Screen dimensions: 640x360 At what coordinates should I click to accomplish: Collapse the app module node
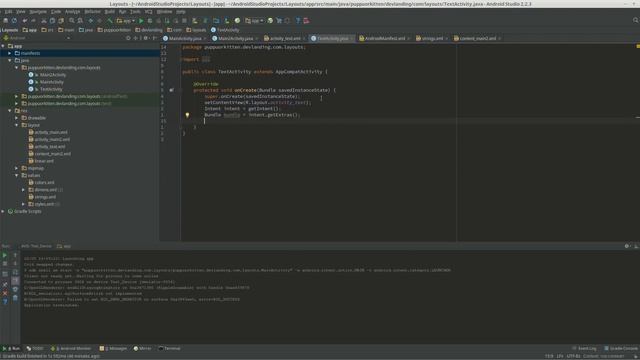coord(3,46)
